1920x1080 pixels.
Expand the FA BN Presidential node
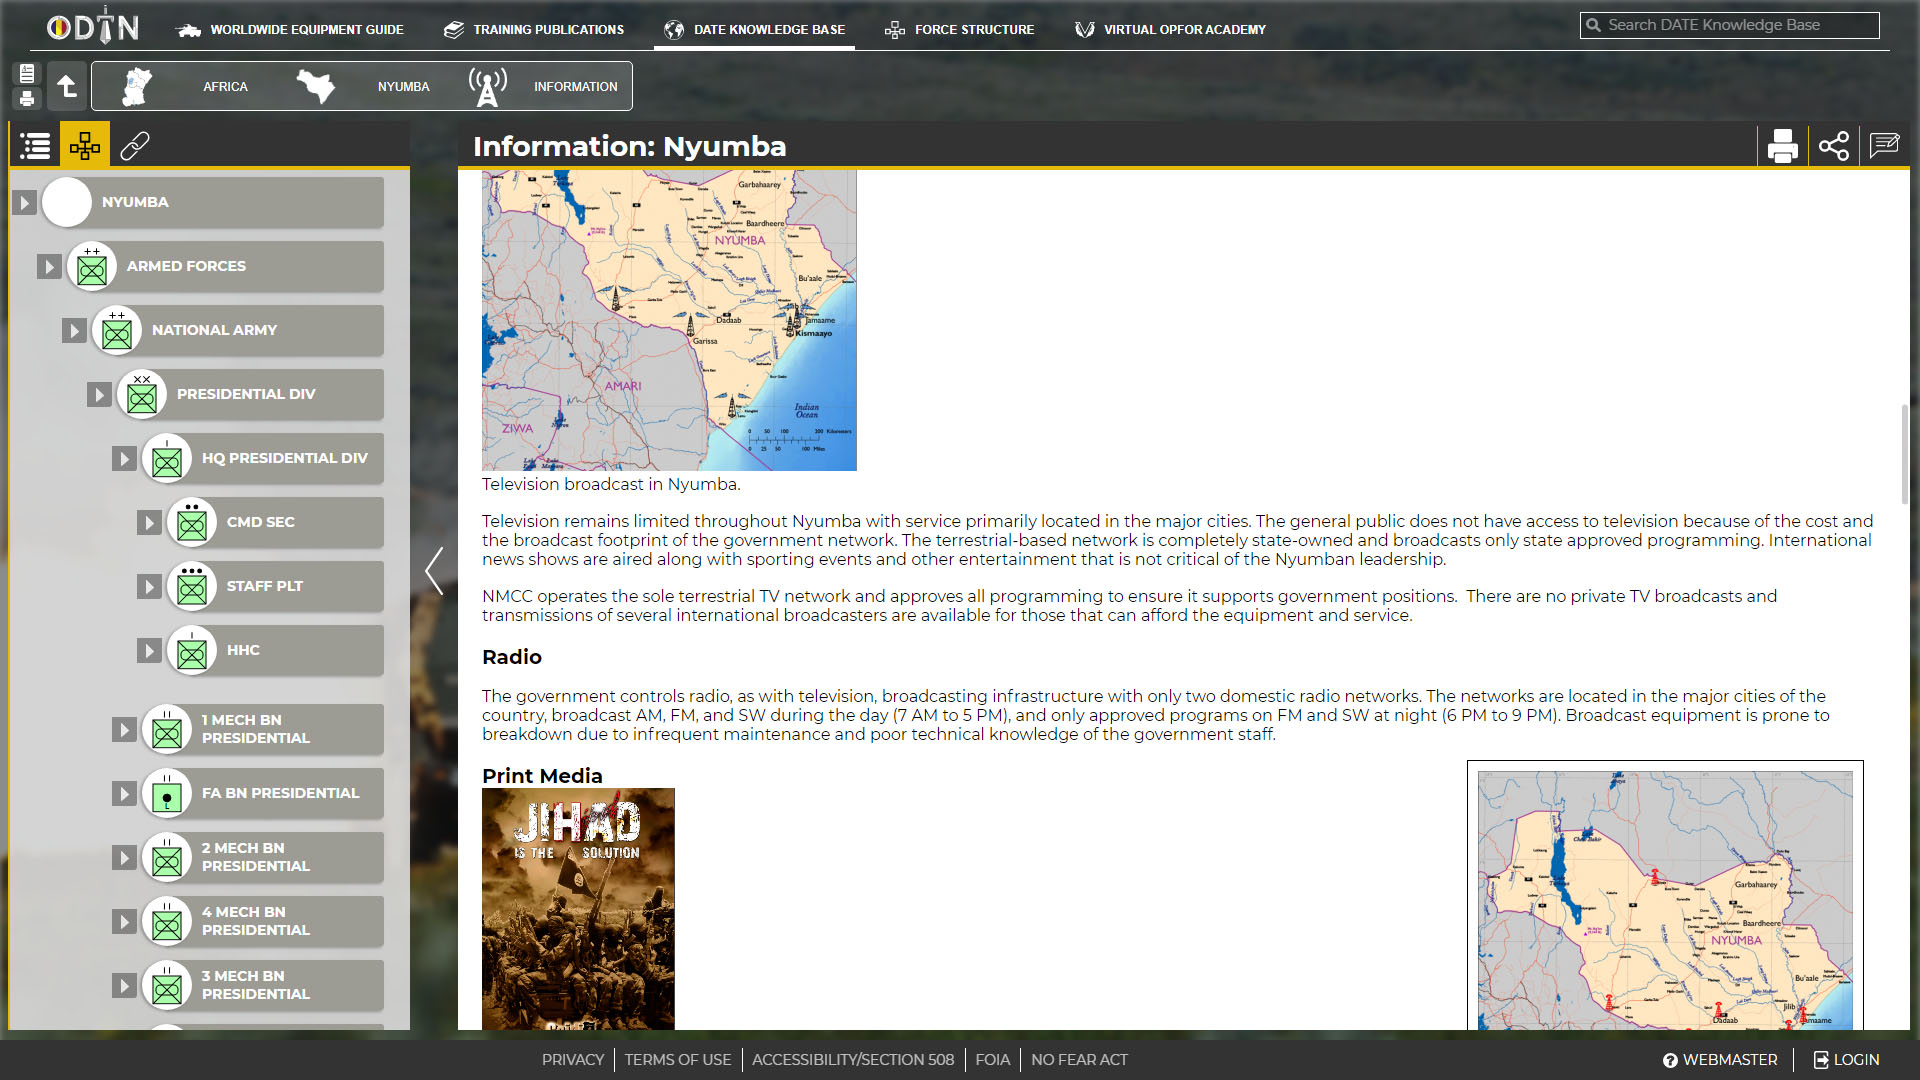click(x=124, y=793)
